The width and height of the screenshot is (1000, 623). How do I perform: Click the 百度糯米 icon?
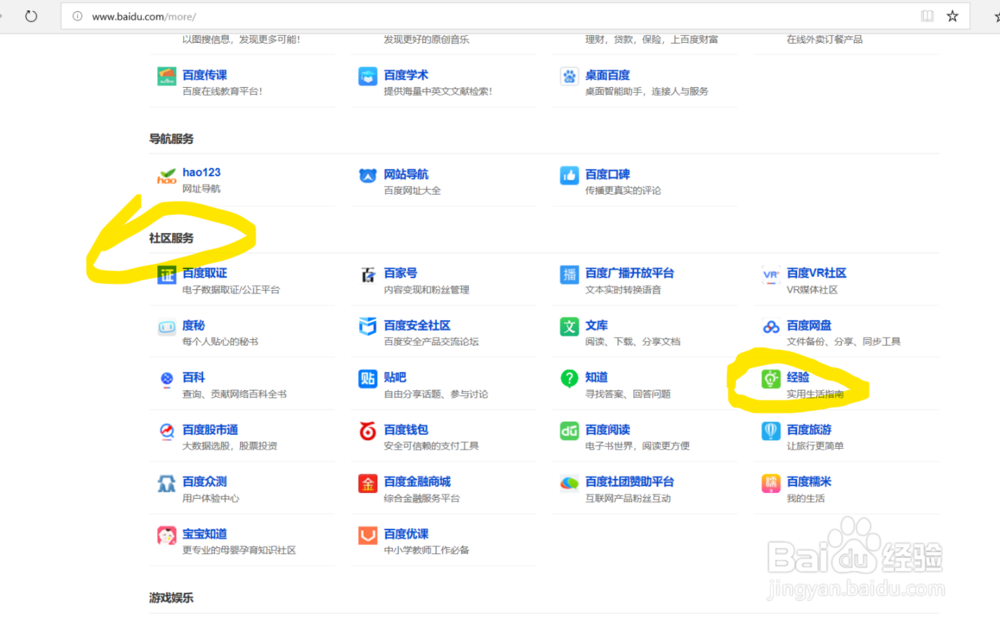(x=770, y=483)
